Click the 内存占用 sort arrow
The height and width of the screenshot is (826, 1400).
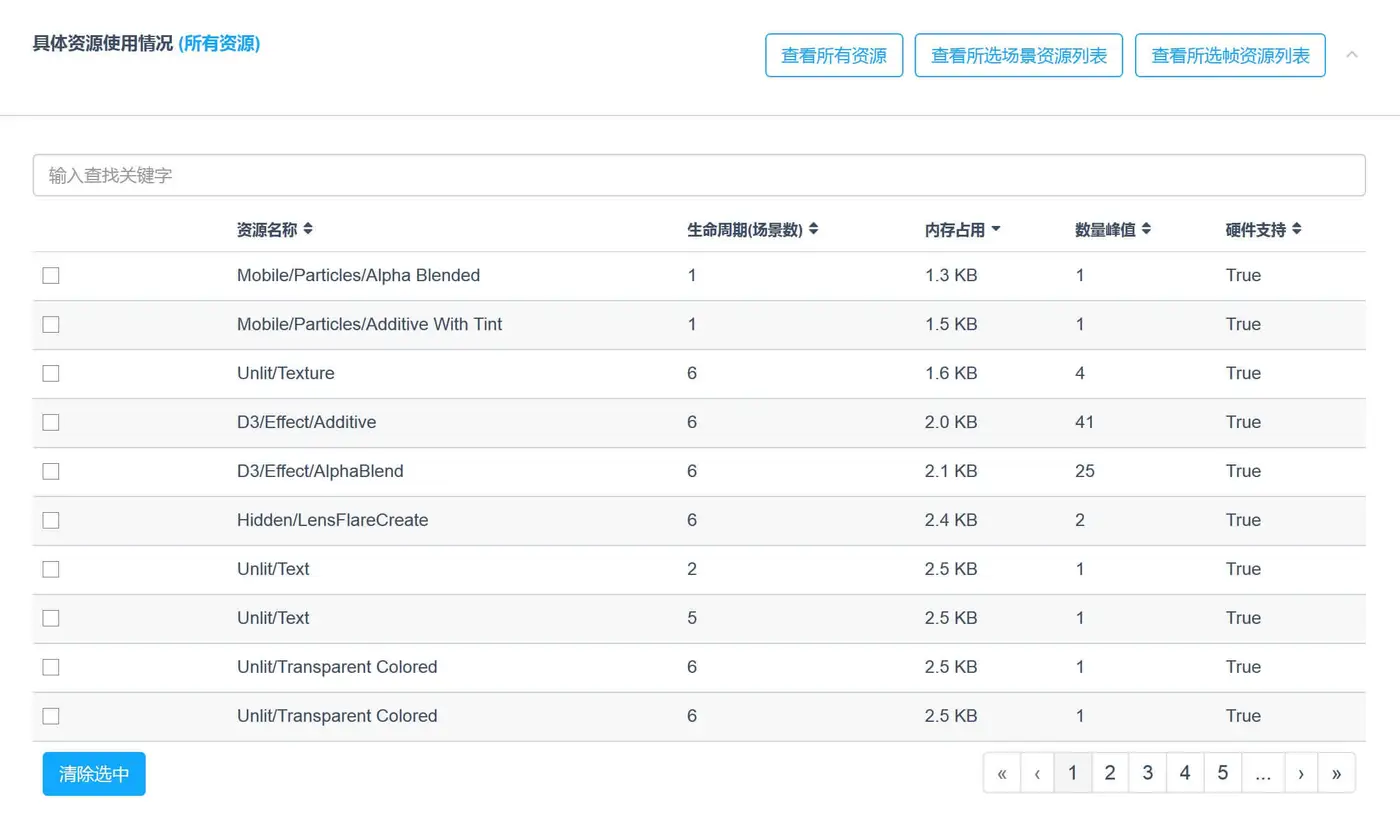pyautogui.click(x=996, y=230)
